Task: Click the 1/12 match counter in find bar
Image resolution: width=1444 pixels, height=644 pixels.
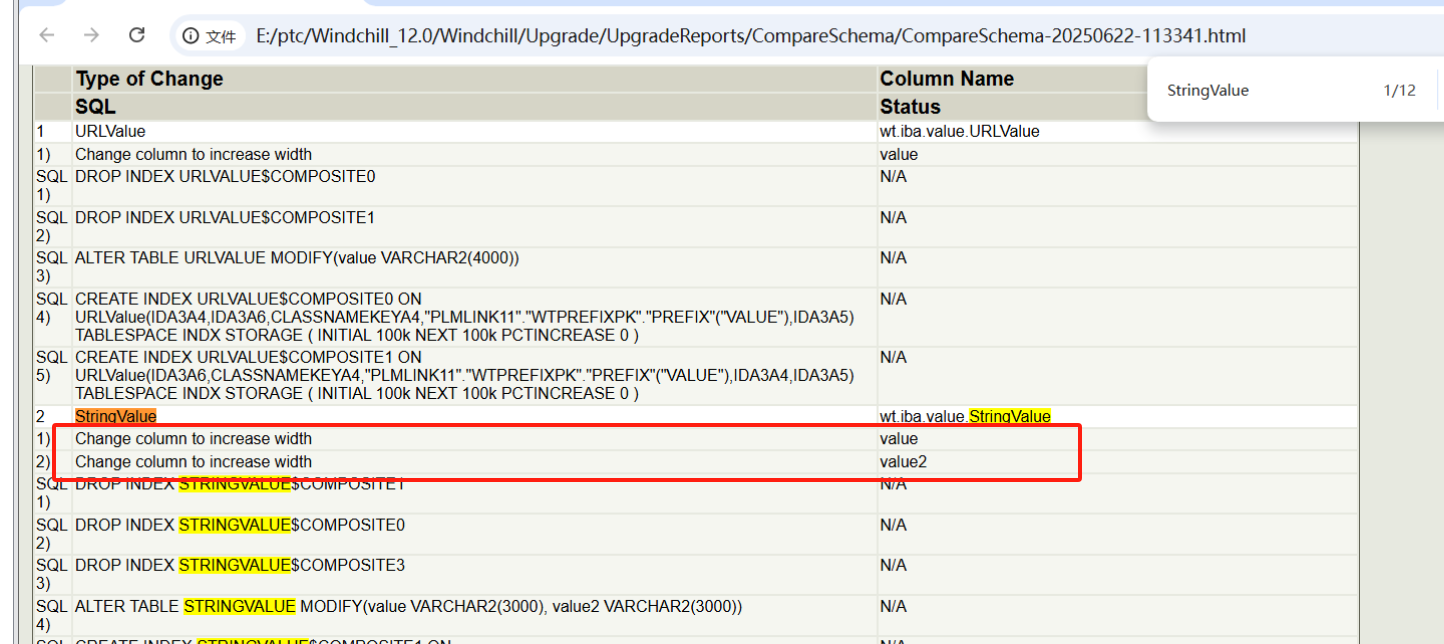Action: 1400,90
